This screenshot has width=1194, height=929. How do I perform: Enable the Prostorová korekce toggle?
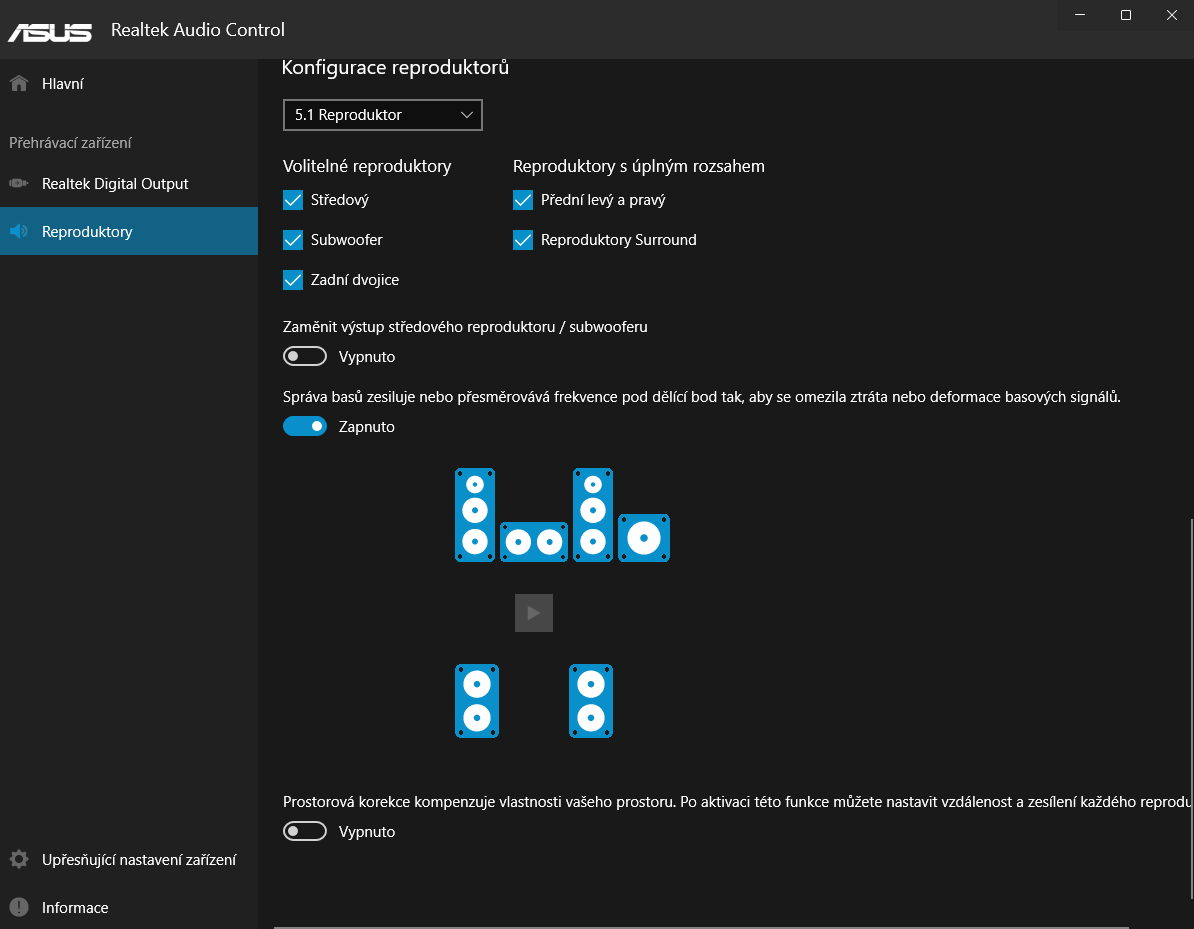coord(305,831)
